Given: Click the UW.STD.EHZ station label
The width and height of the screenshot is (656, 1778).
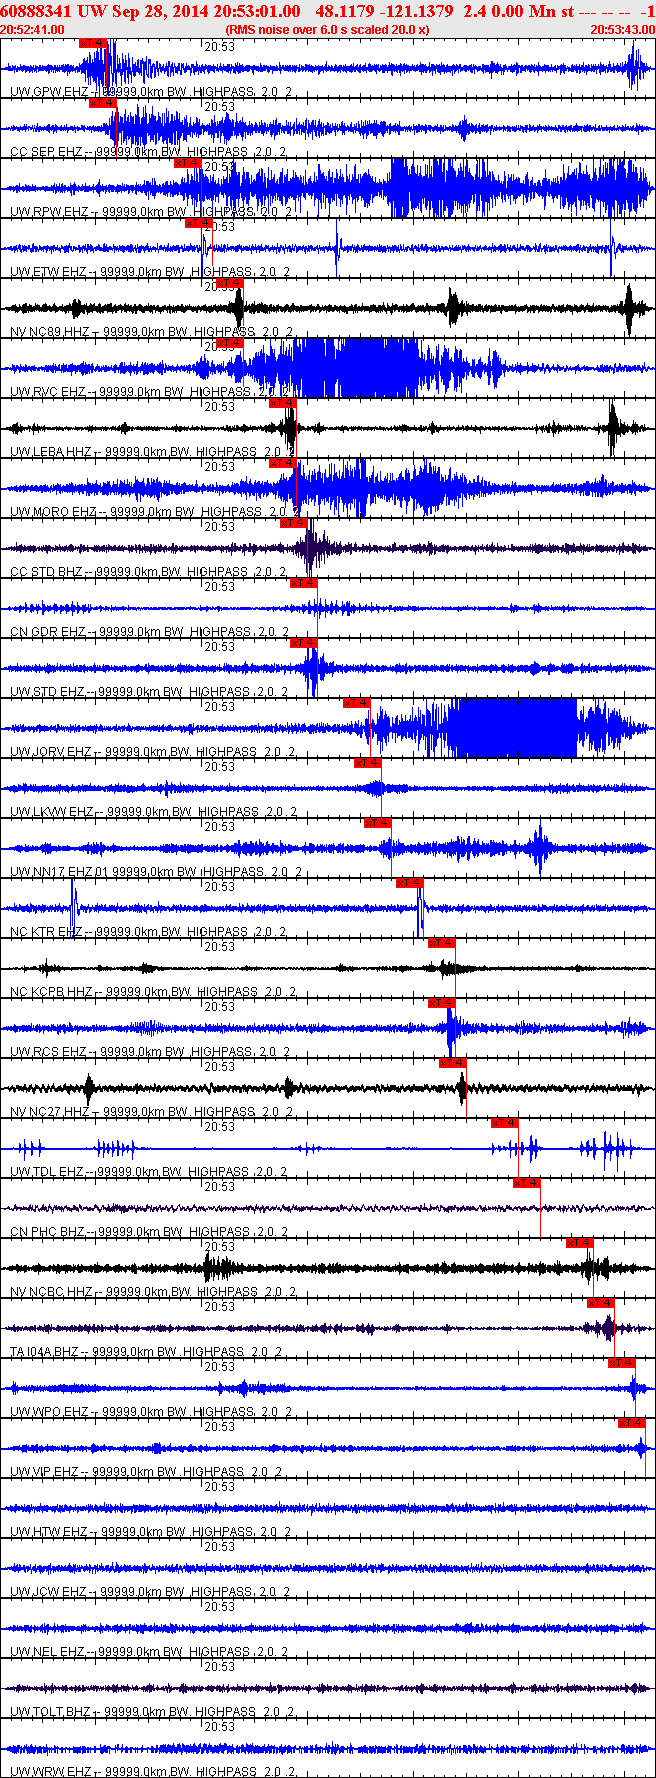Looking at the screenshot, I should click(47, 691).
